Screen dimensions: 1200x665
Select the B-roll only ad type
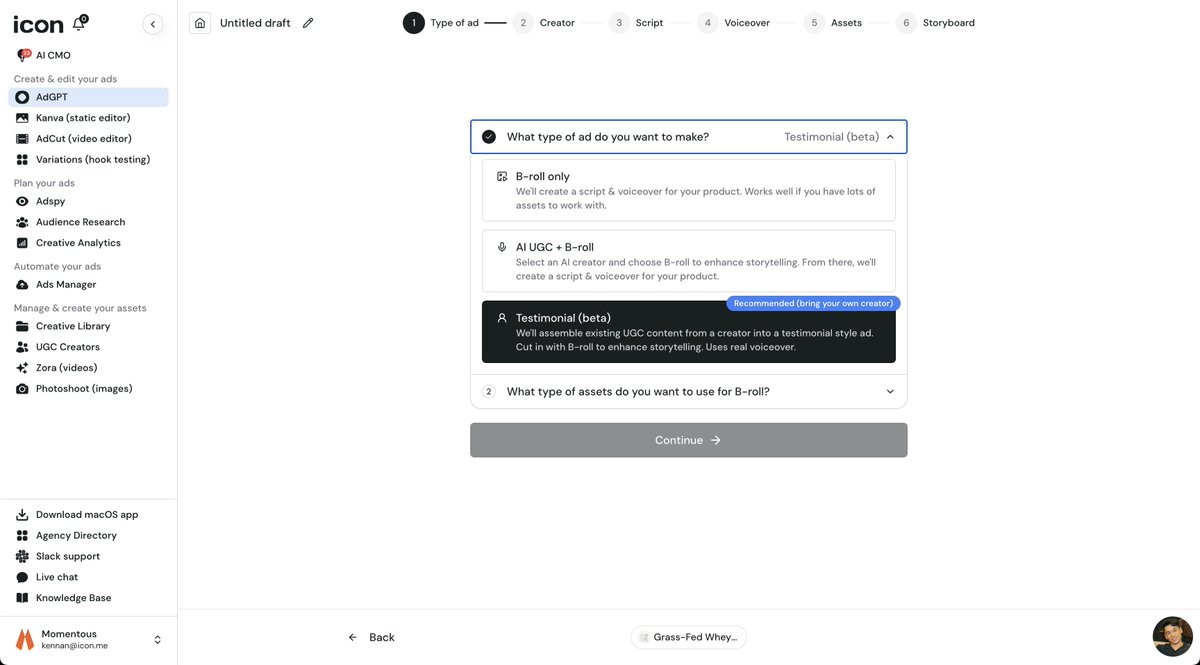tap(688, 188)
